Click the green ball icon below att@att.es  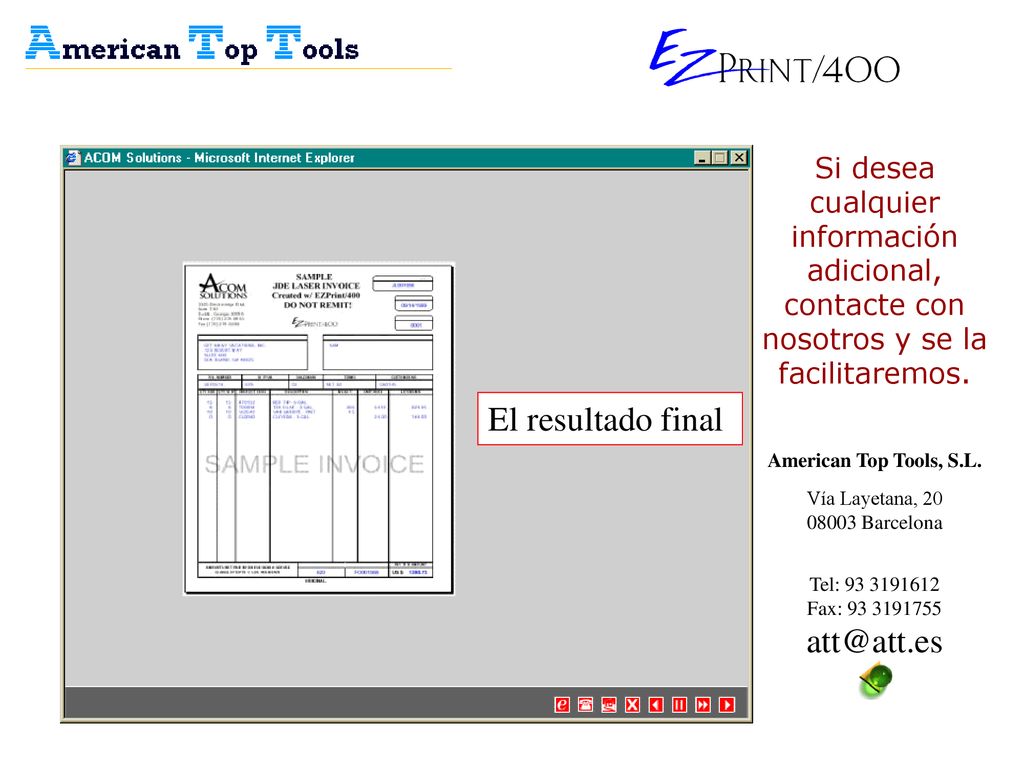(876, 680)
